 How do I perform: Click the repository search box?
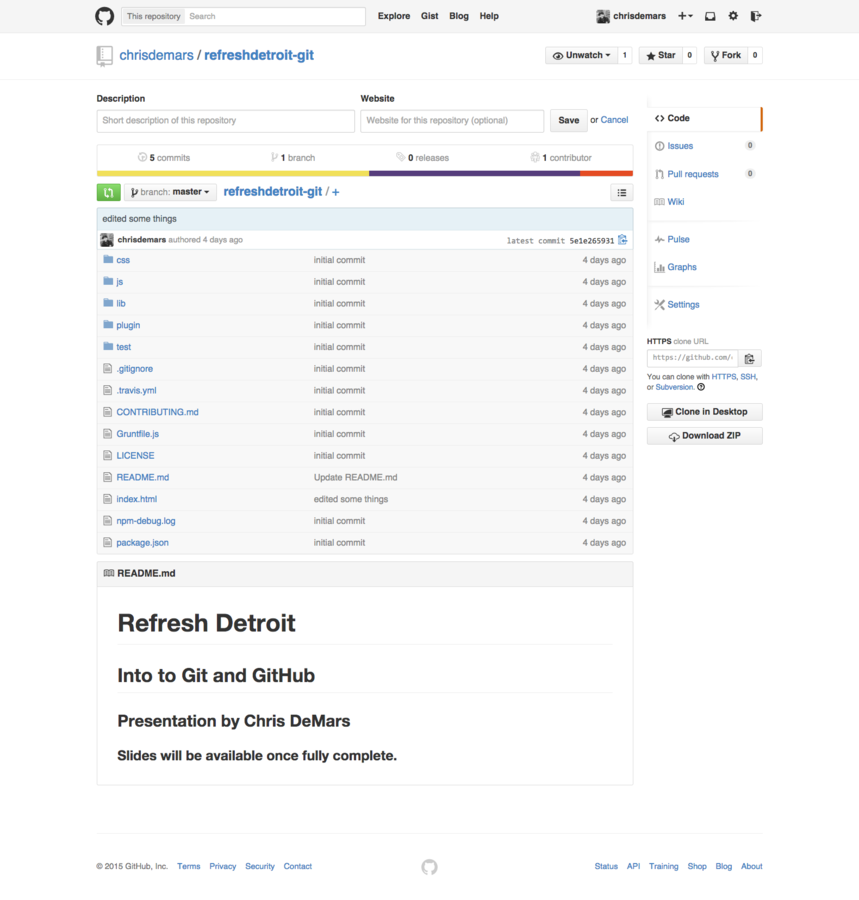coord(275,16)
